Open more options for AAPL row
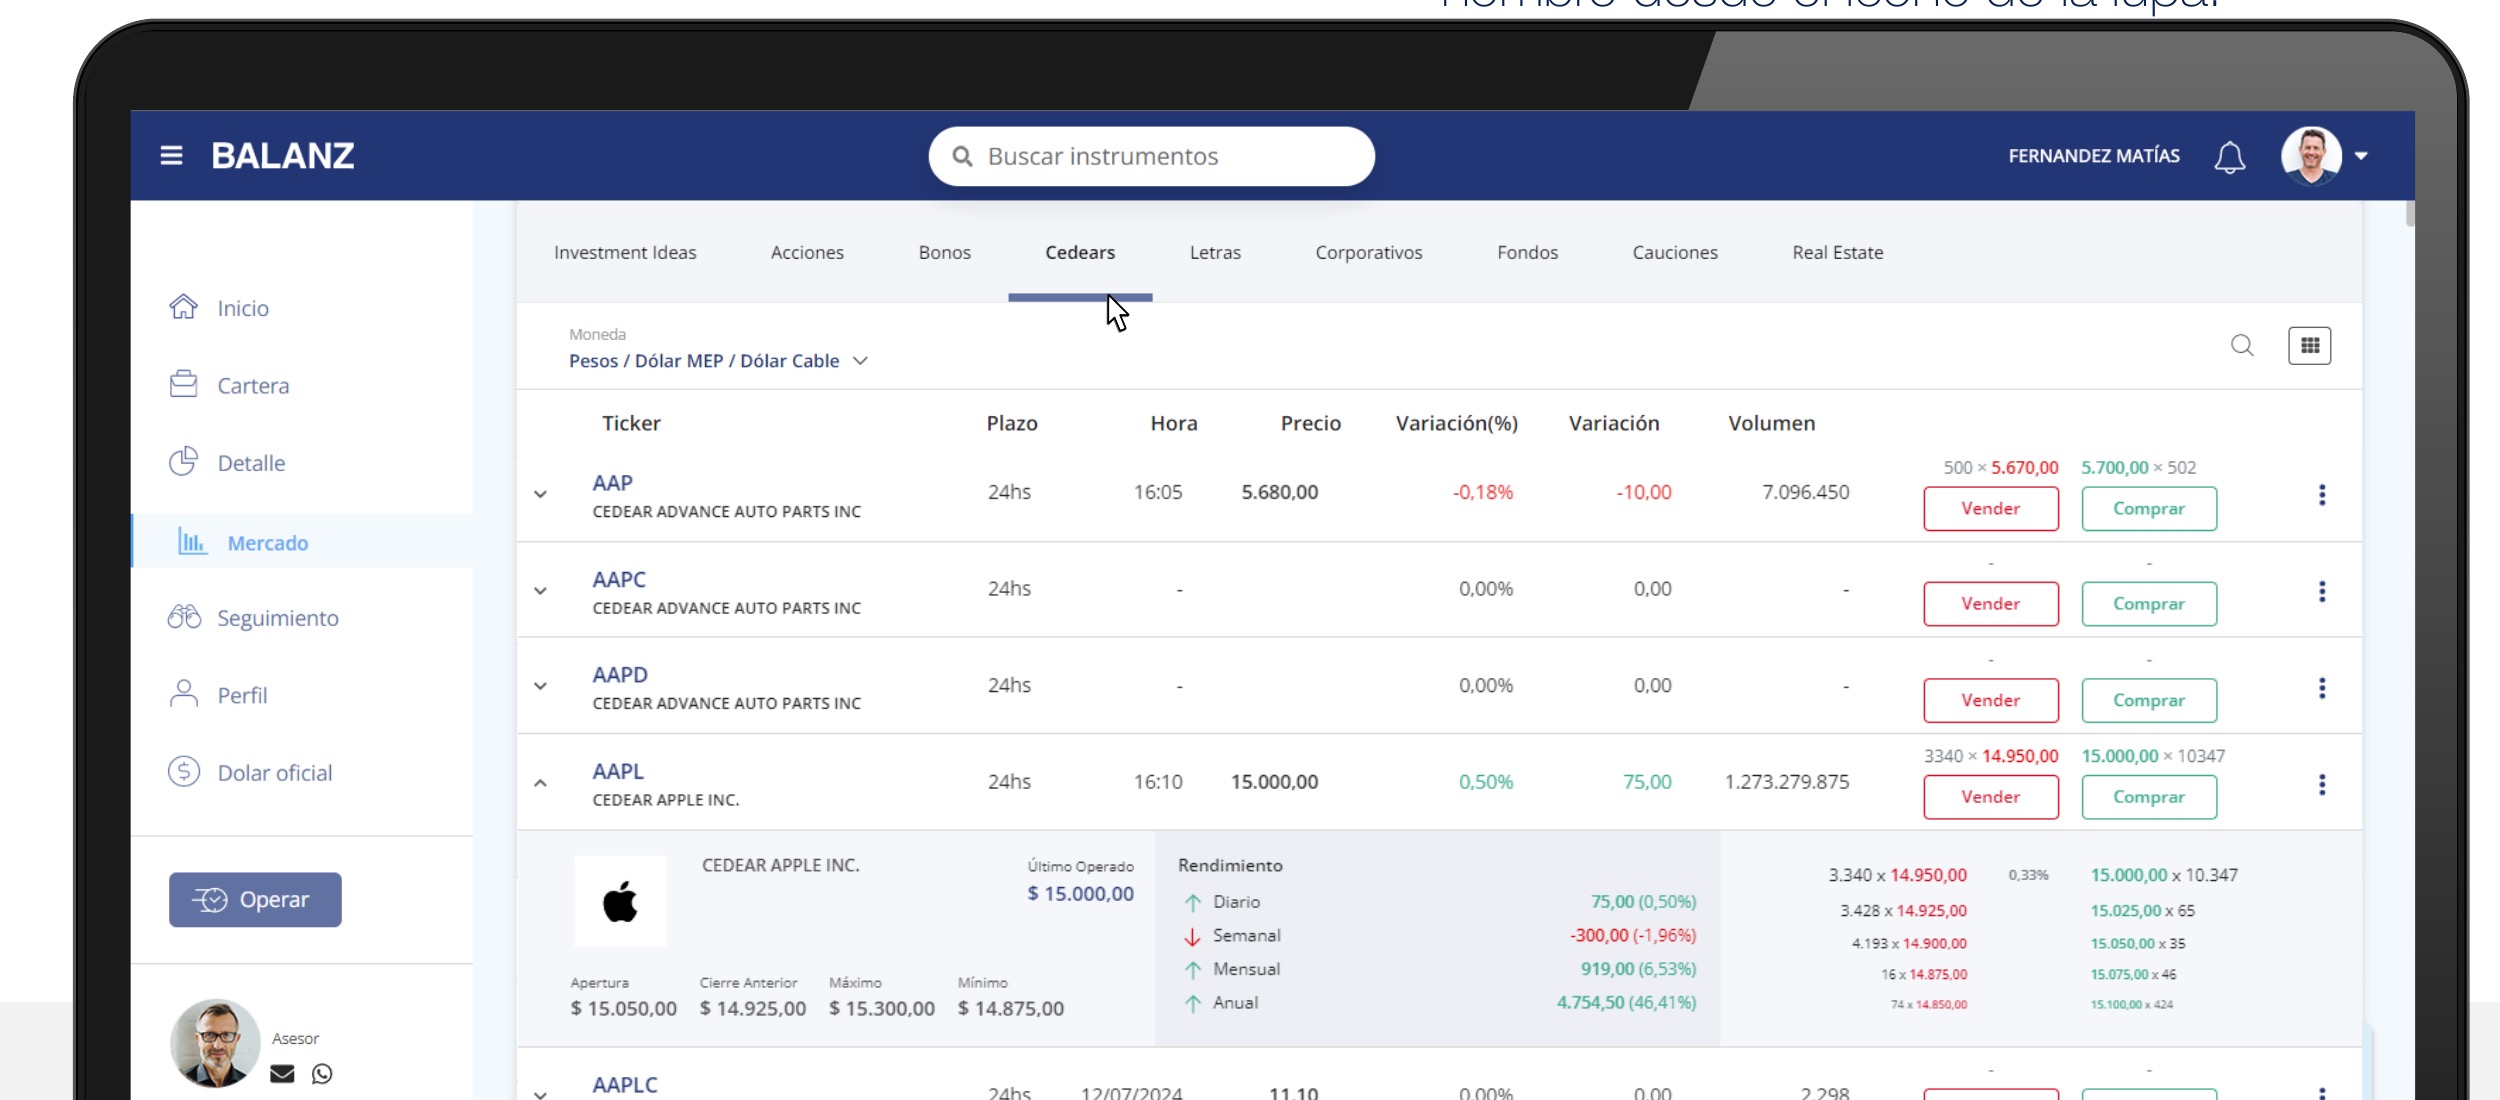Screen dimensions: 2500x1100 [x=2322, y=784]
